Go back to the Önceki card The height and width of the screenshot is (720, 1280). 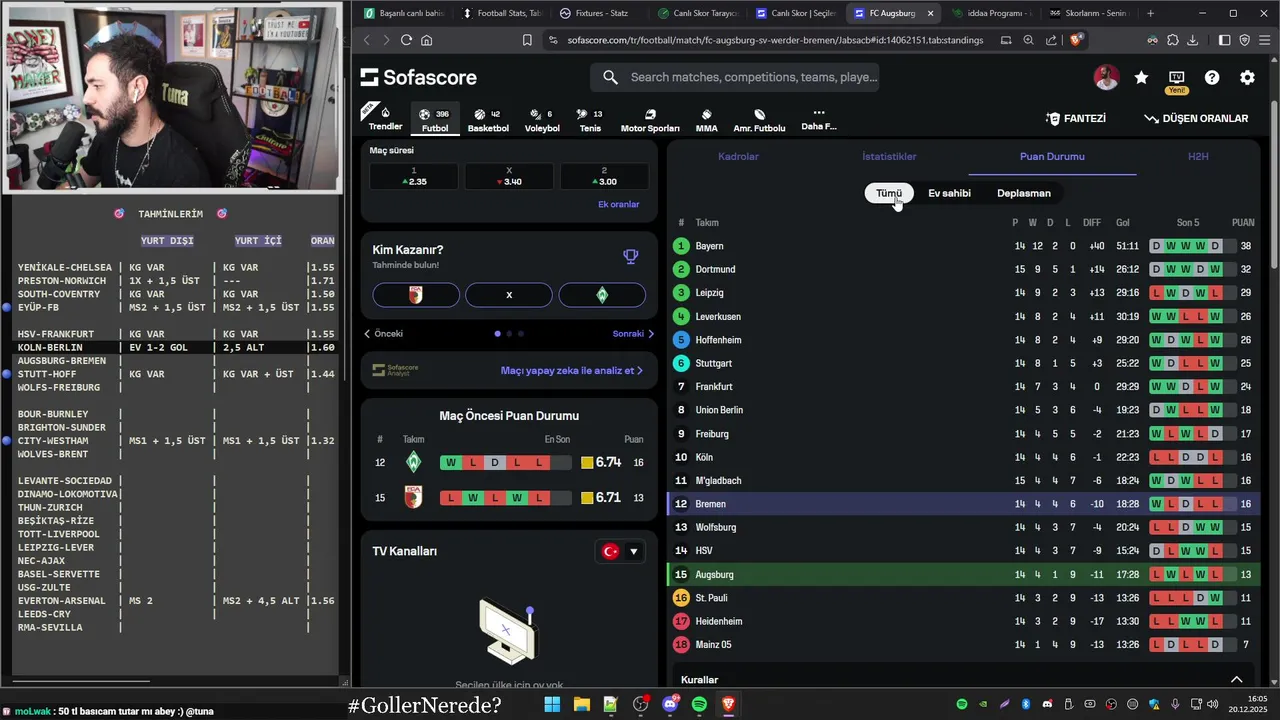(x=384, y=334)
